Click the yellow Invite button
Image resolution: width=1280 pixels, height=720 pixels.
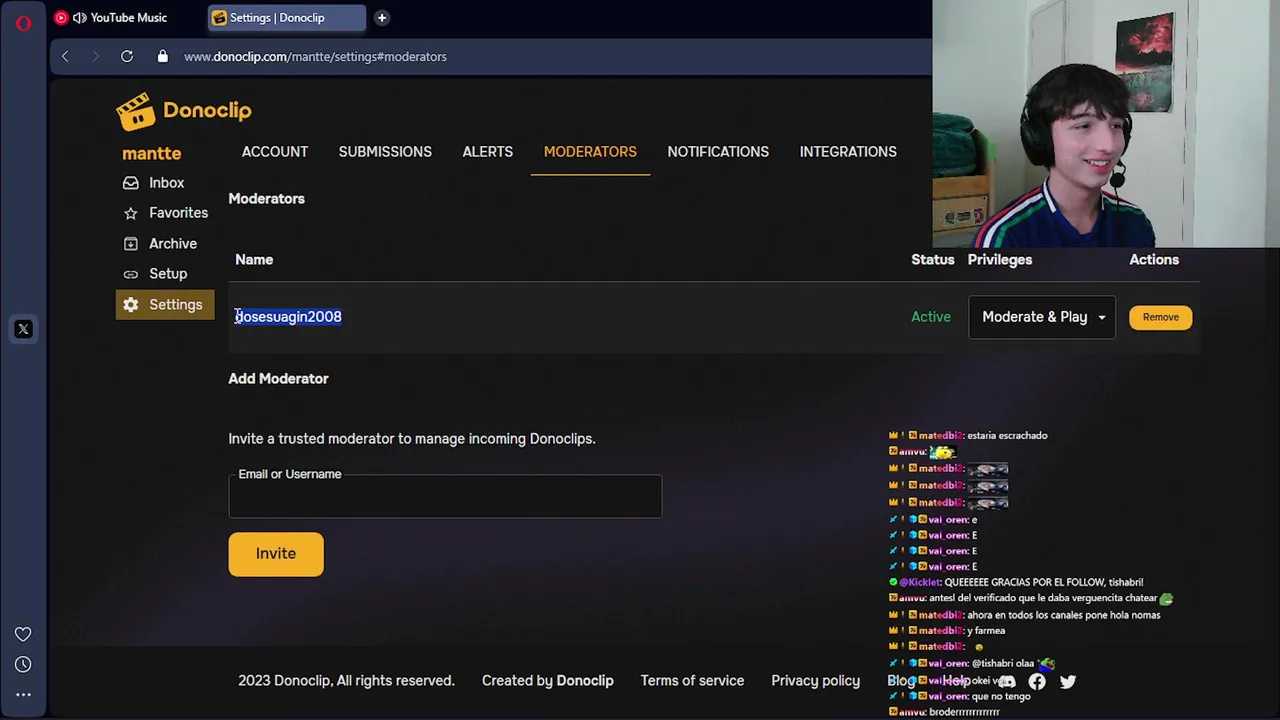pyautogui.click(x=276, y=554)
